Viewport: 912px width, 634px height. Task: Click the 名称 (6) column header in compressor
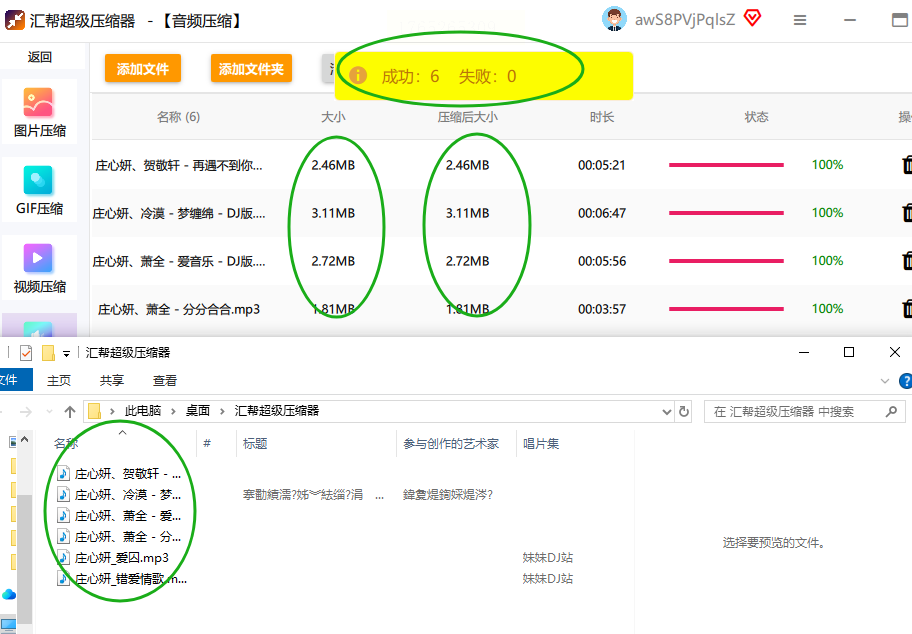coord(179,117)
